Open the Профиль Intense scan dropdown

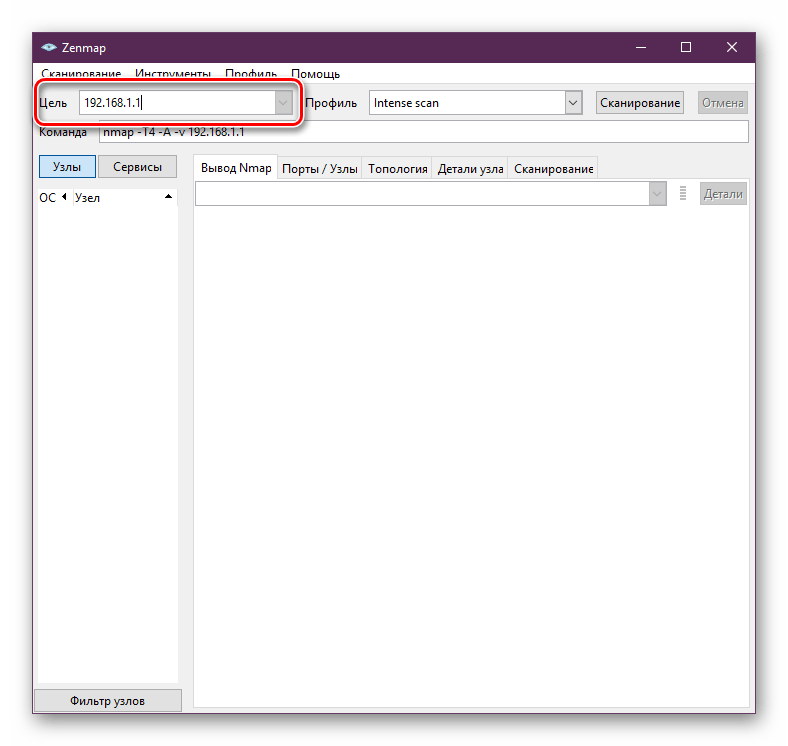click(x=475, y=103)
